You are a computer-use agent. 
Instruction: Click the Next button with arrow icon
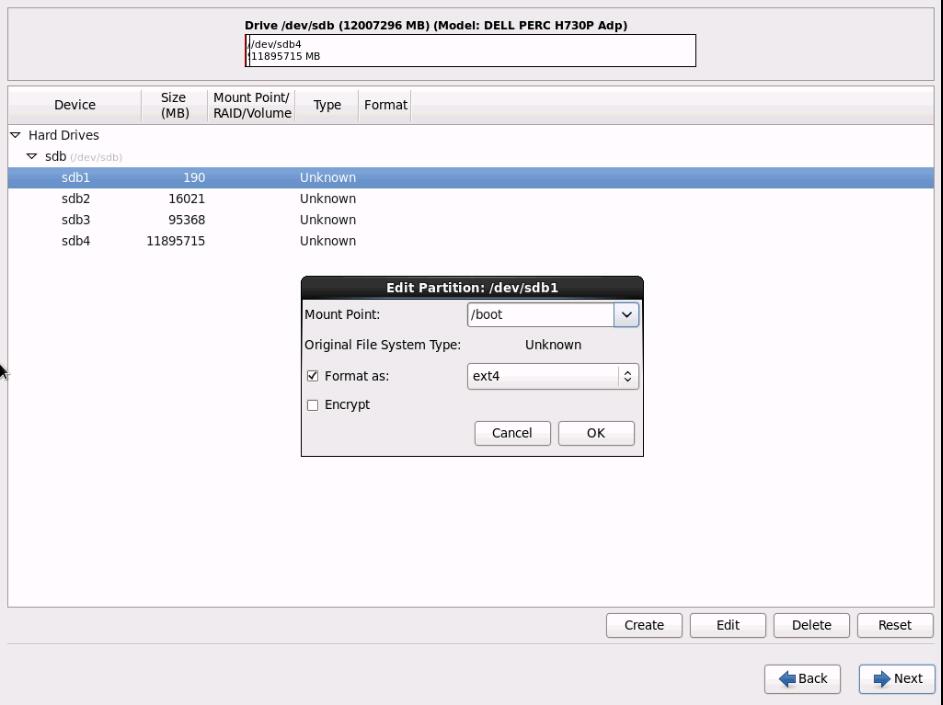pos(896,678)
